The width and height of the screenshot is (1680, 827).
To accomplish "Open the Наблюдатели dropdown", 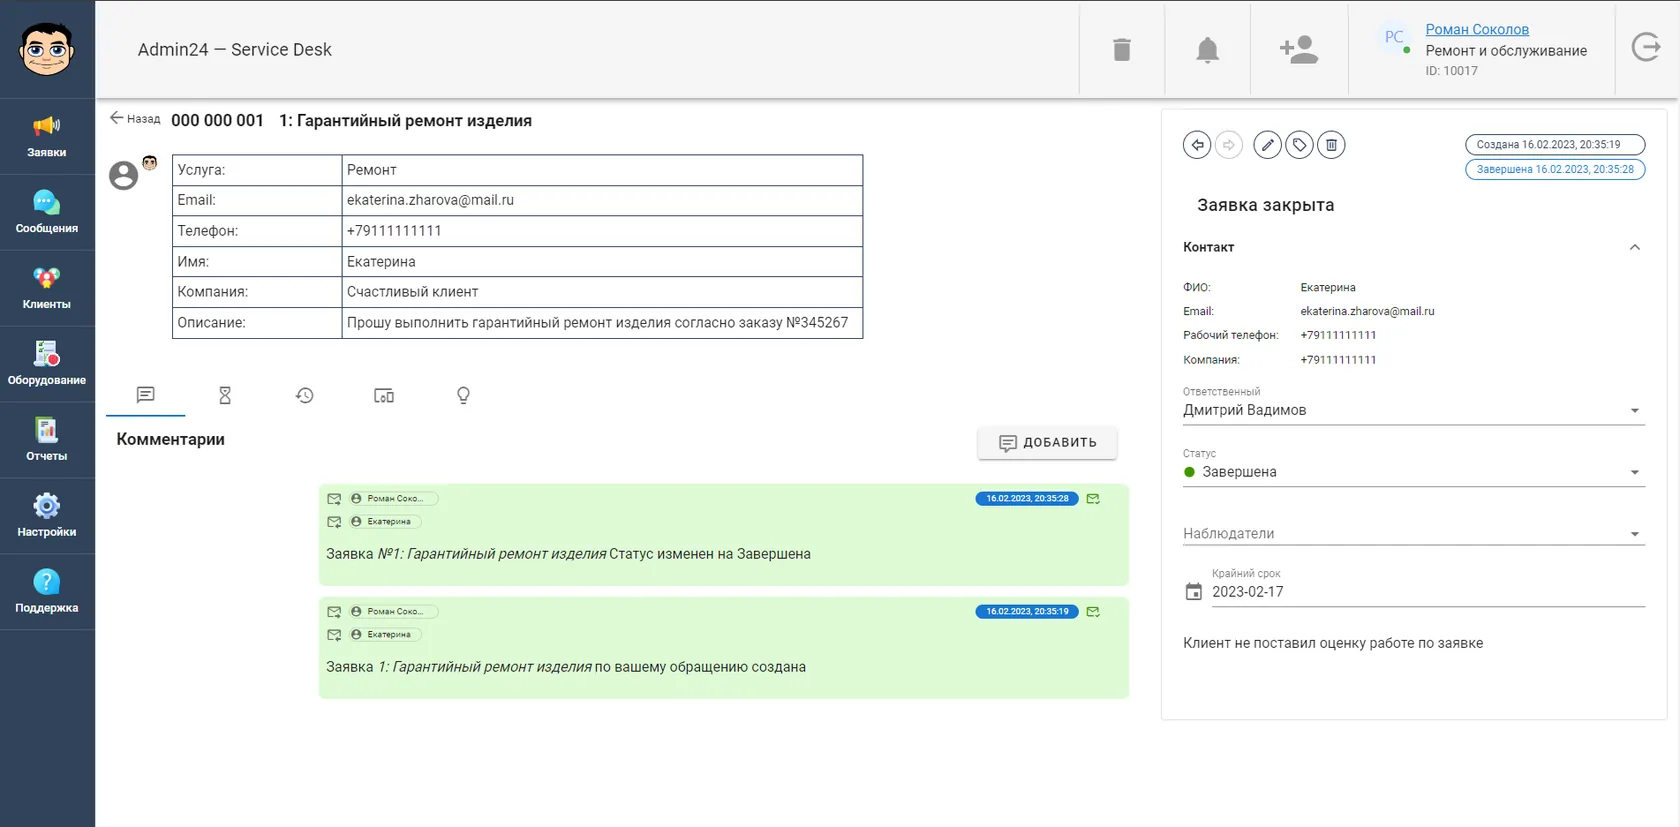I will tap(1413, 534).
